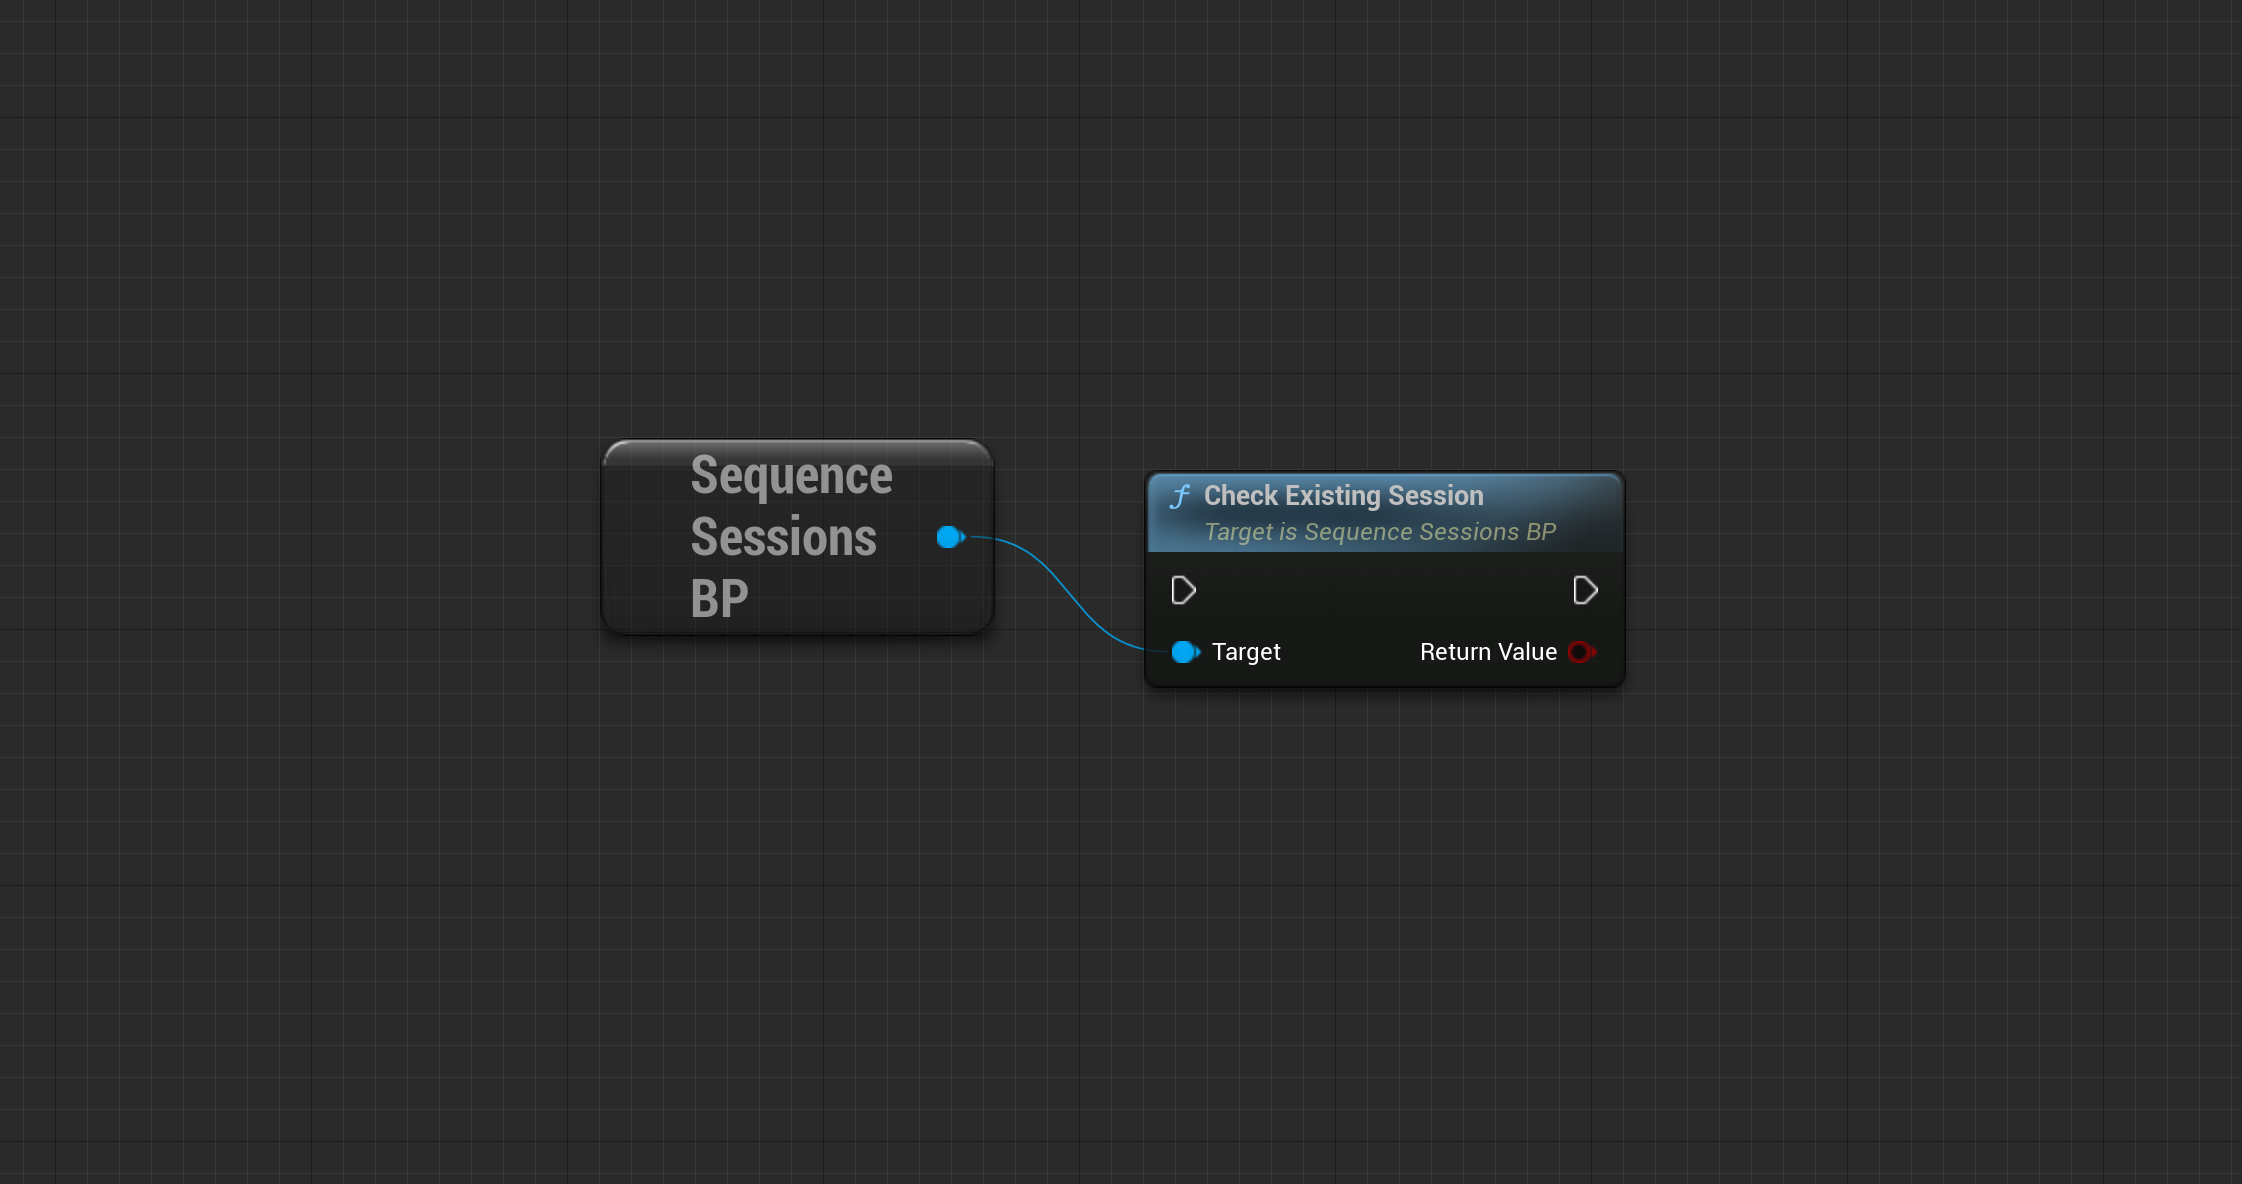Click the Sequence Sessions BP blue output pin
This screenshot has height=1184, width=2242.
tap(951, 537)
